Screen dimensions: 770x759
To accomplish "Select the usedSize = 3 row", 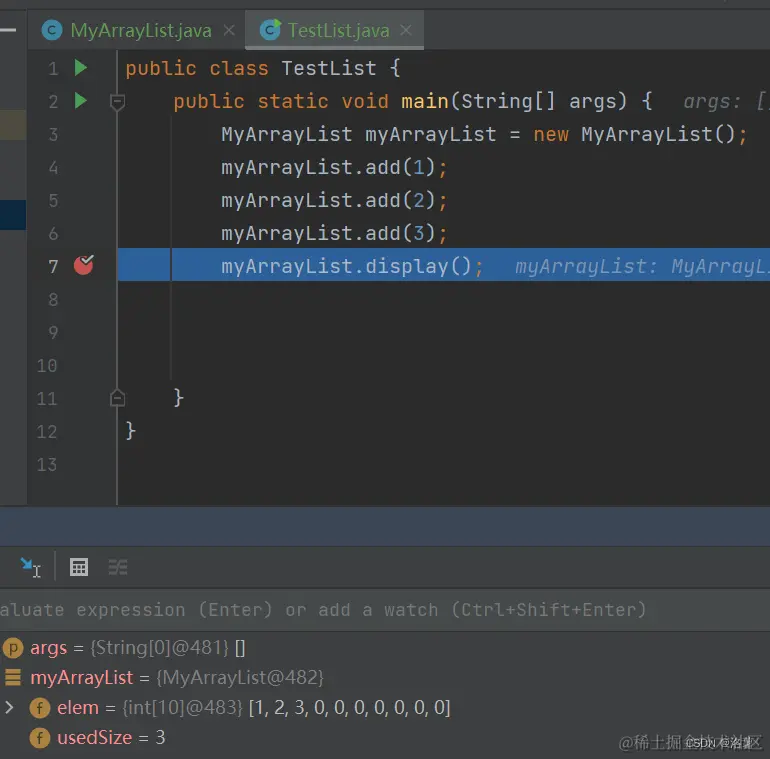I will (x=385, y=737).
